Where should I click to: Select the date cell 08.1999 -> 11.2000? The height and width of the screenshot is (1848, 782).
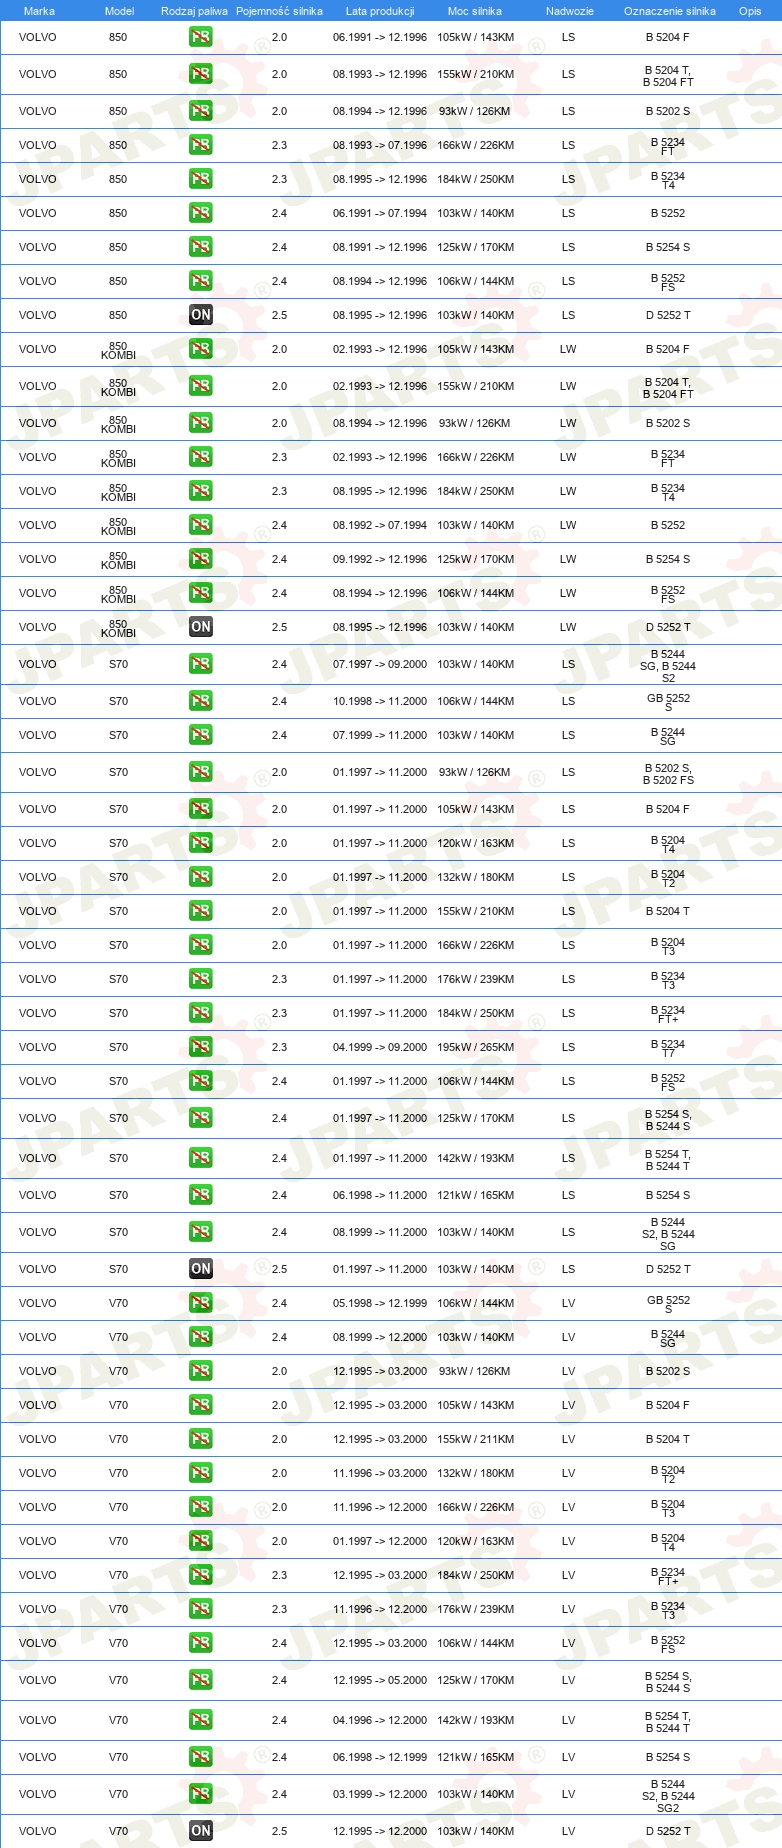(x=380, y=1232)
